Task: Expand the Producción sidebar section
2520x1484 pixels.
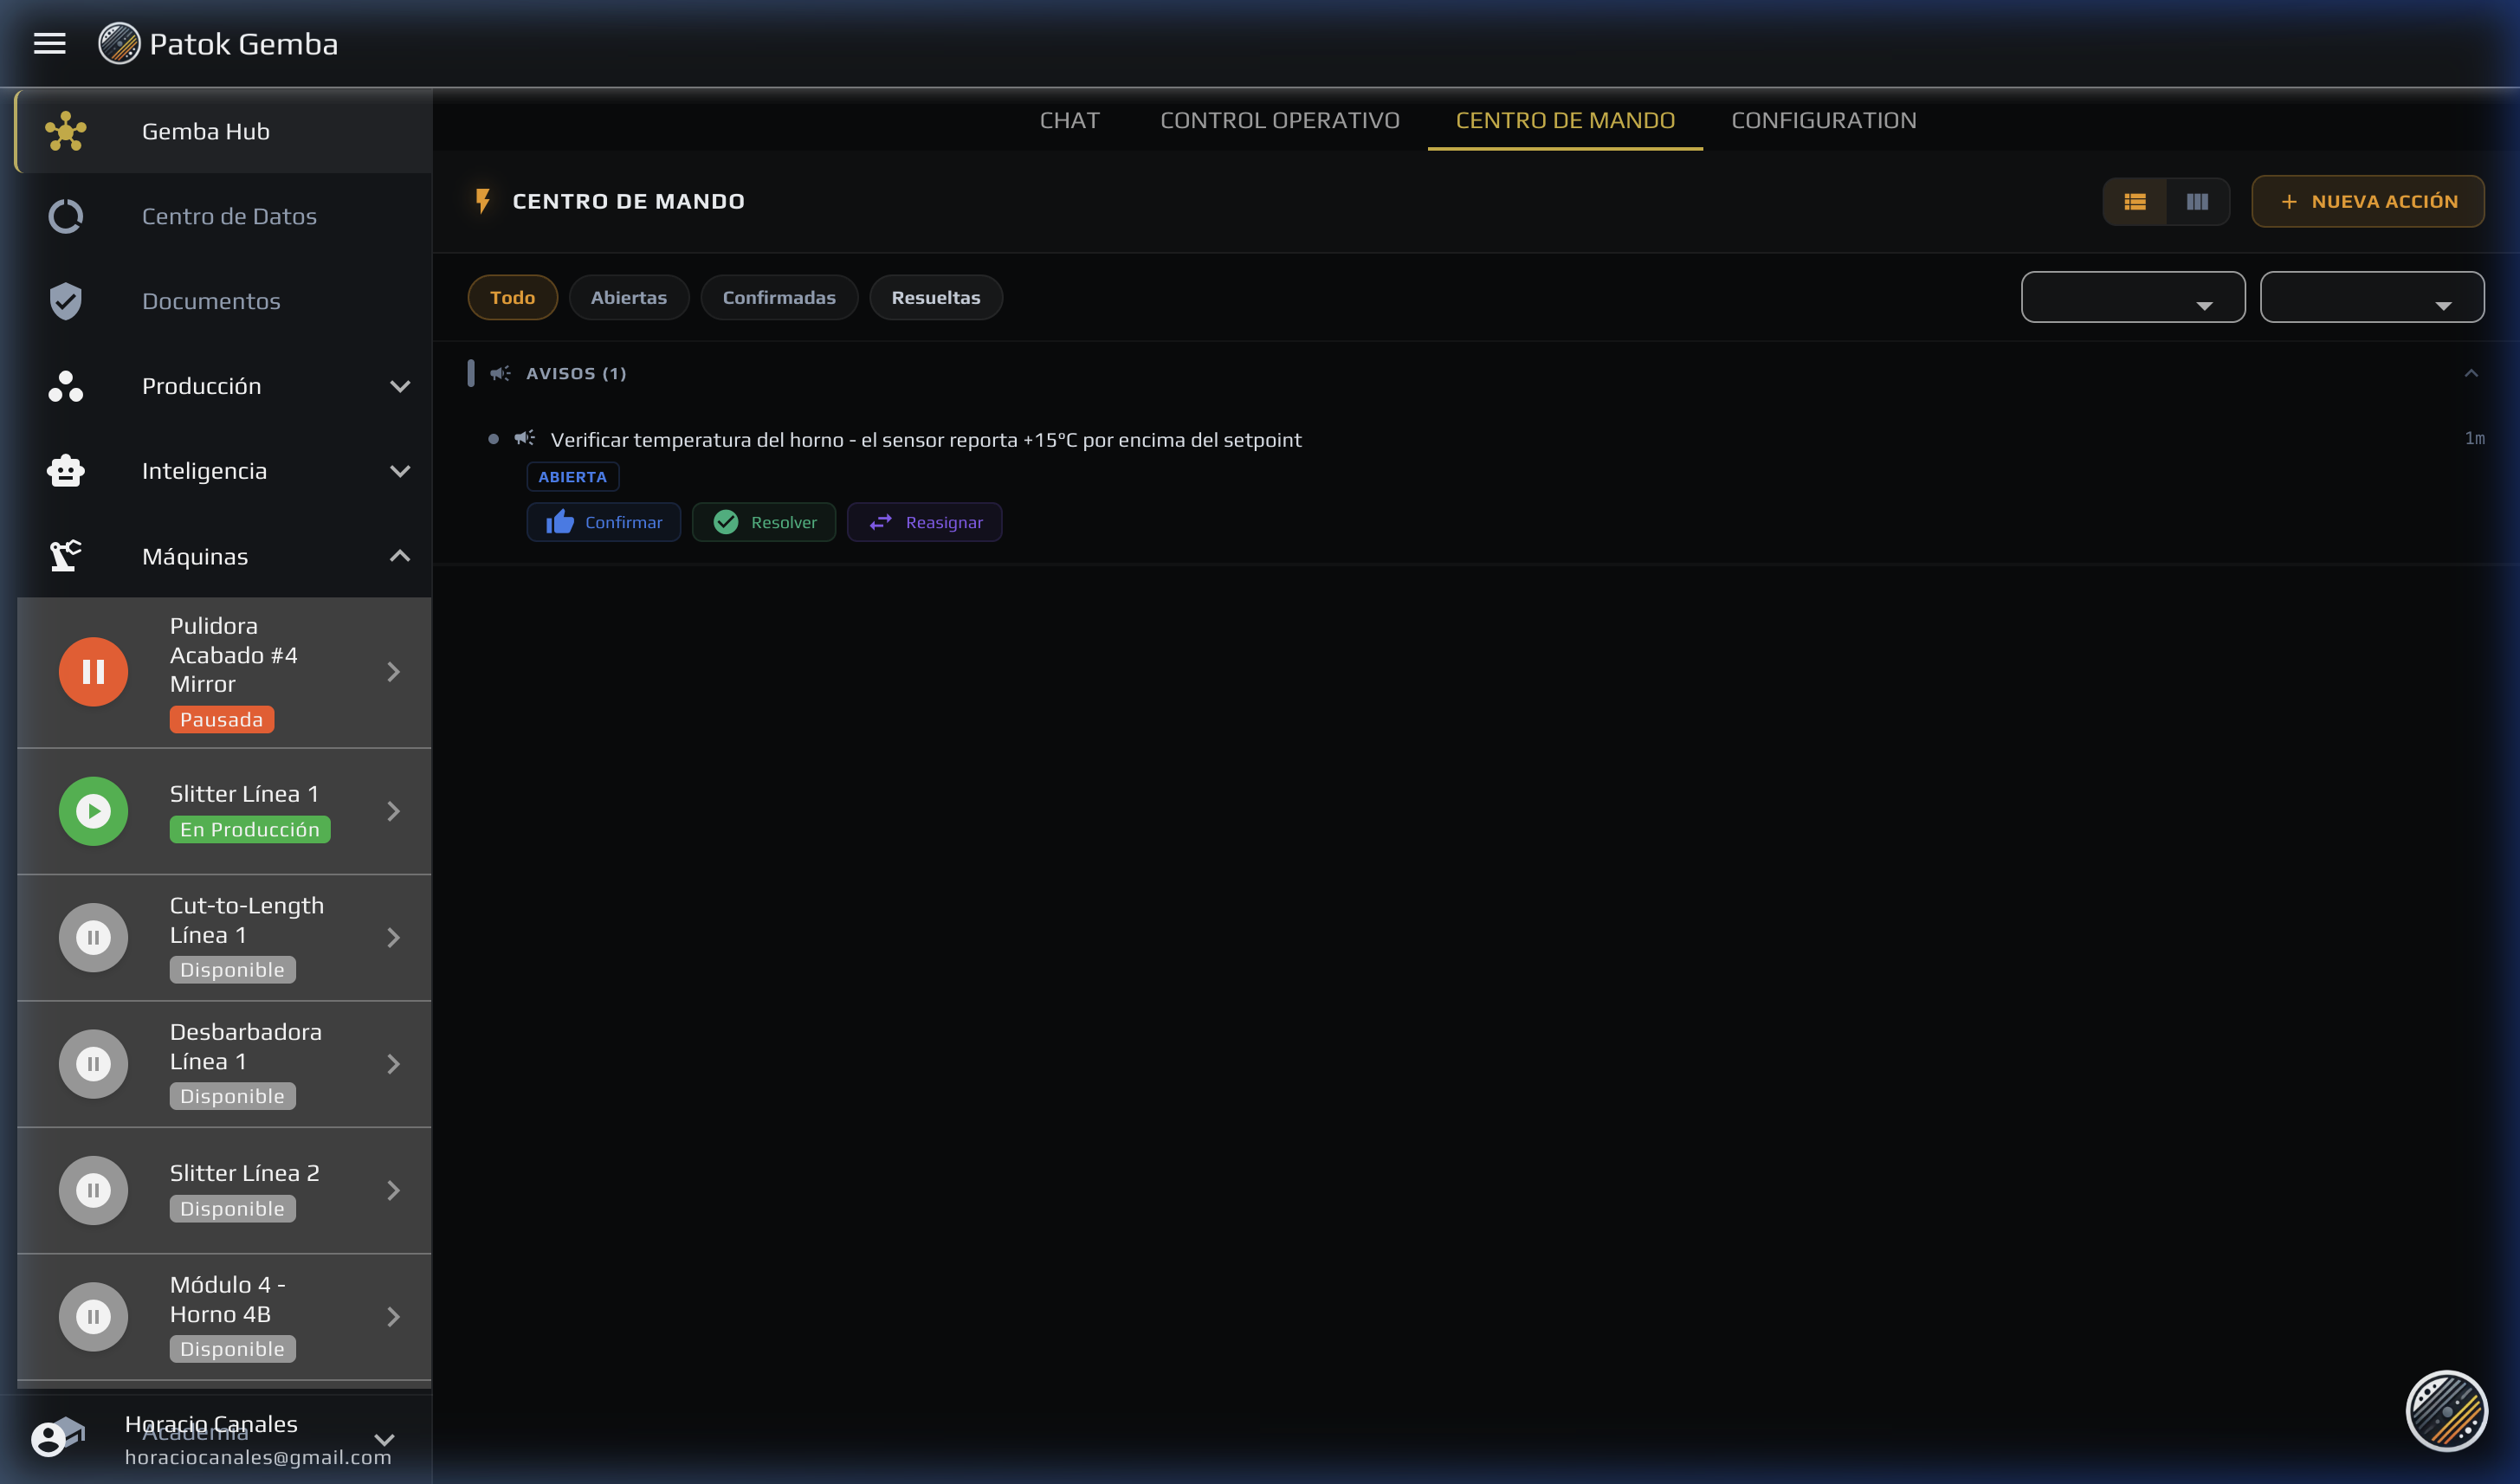Action: (400, 386)
